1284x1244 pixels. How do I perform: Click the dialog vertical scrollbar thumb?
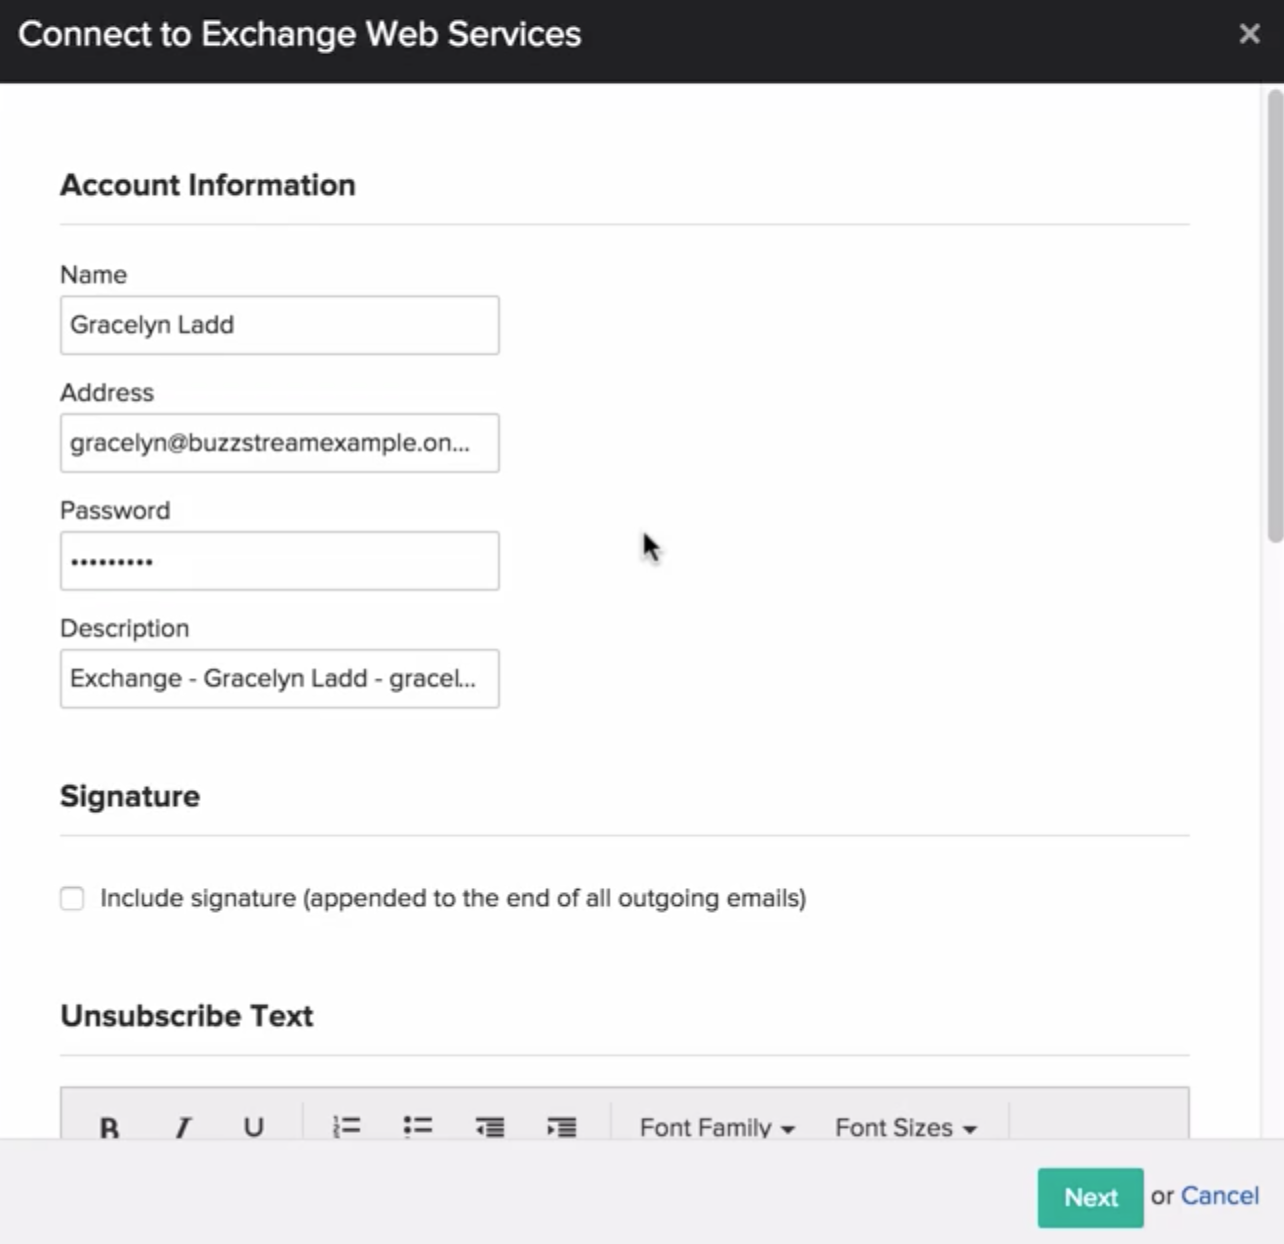(1274, 316)
